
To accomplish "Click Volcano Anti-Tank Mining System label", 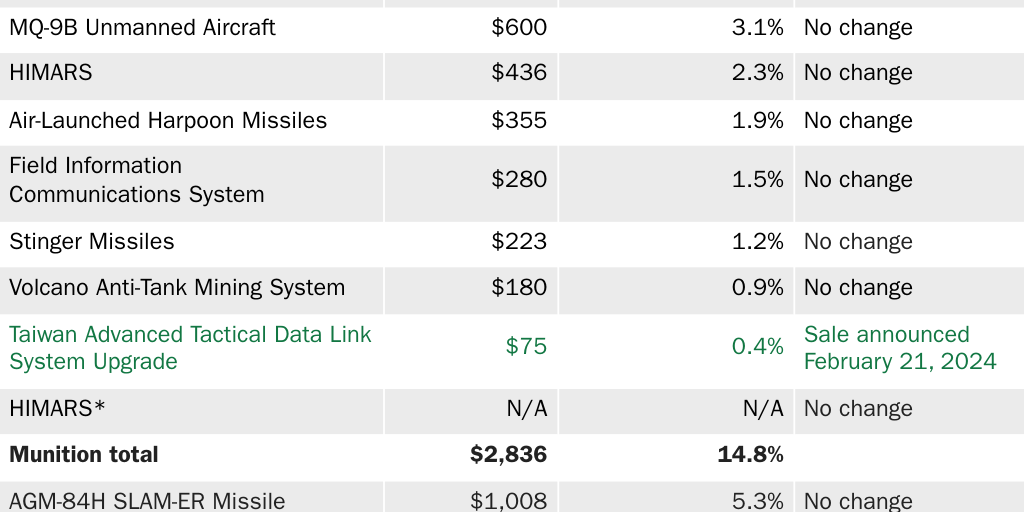I will pos(177,288).
